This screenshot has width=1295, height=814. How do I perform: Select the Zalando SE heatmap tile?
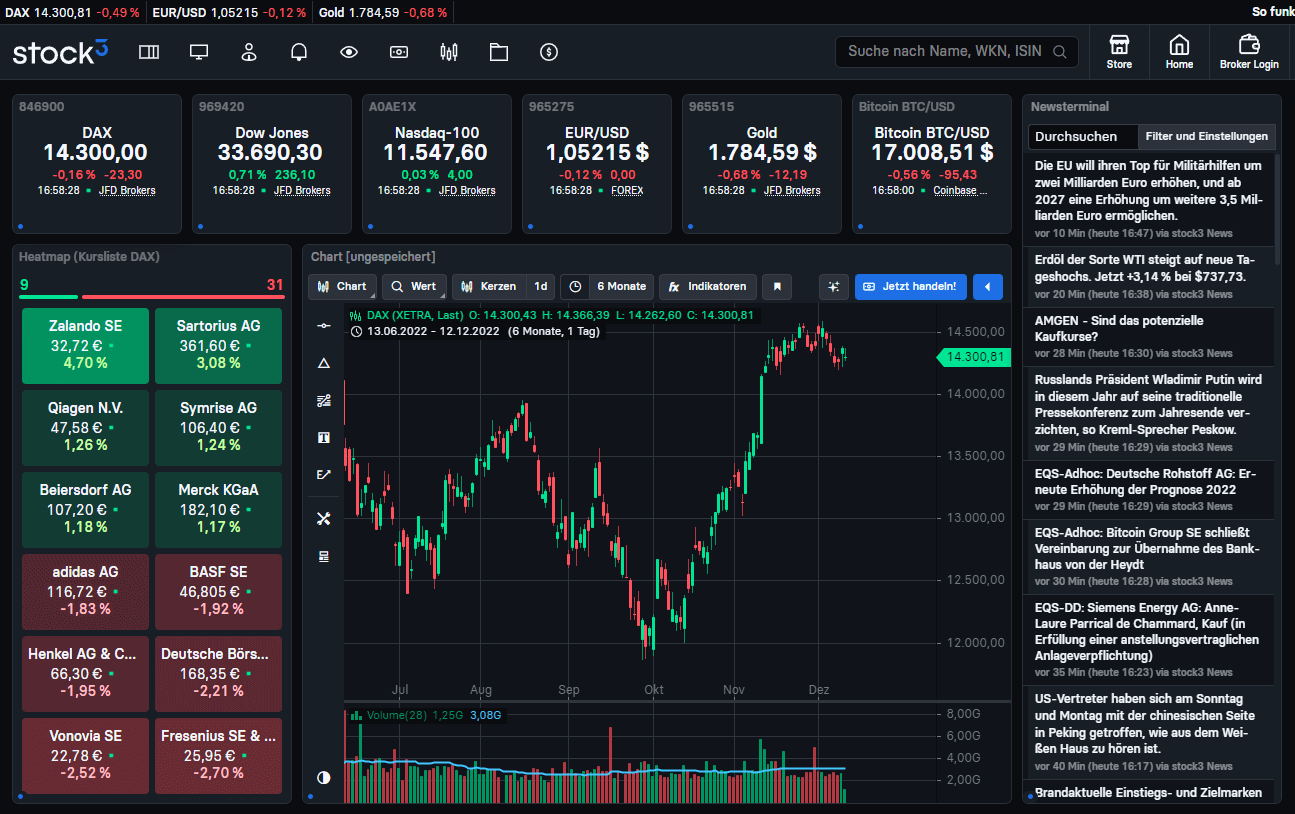[x=85, y=345]
